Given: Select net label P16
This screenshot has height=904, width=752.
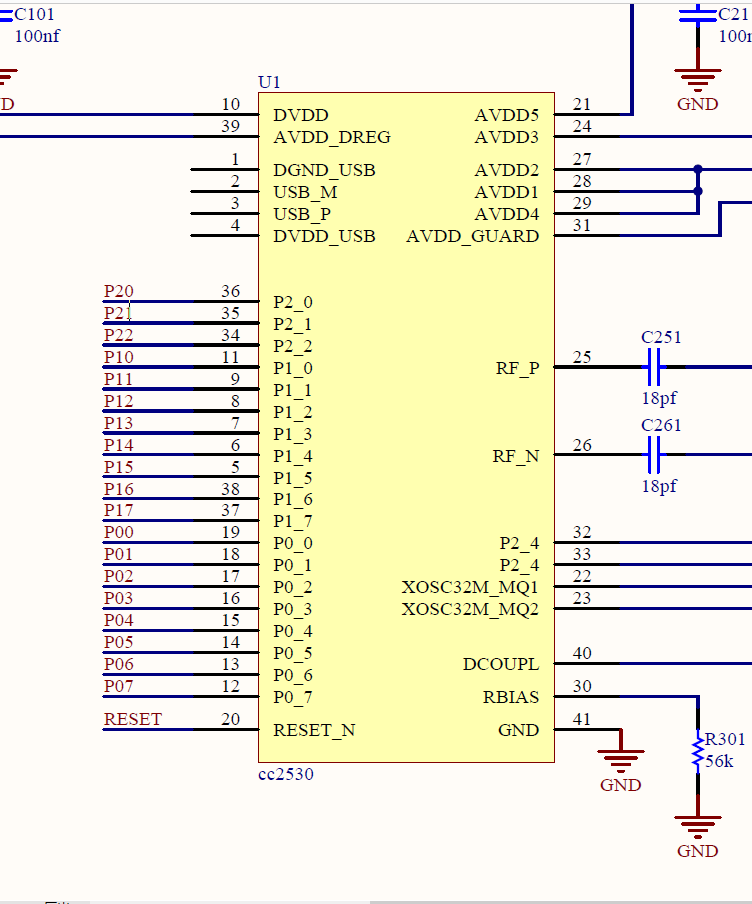Looking at the screenshot, I should [119, 489].
